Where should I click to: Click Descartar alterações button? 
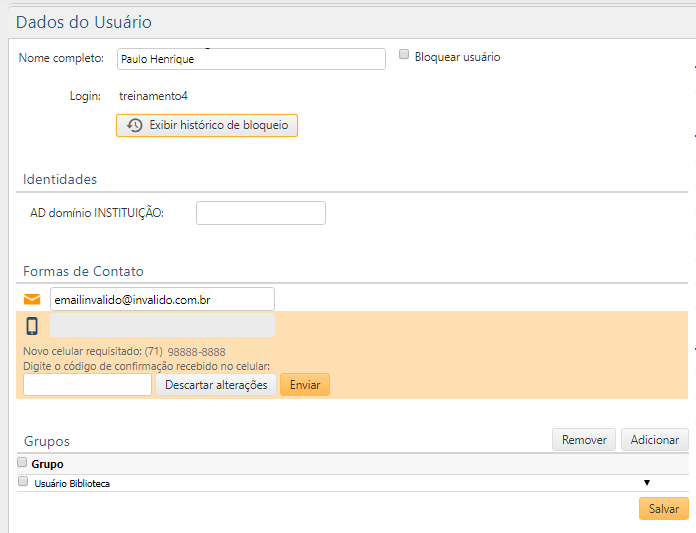point(216,385)
